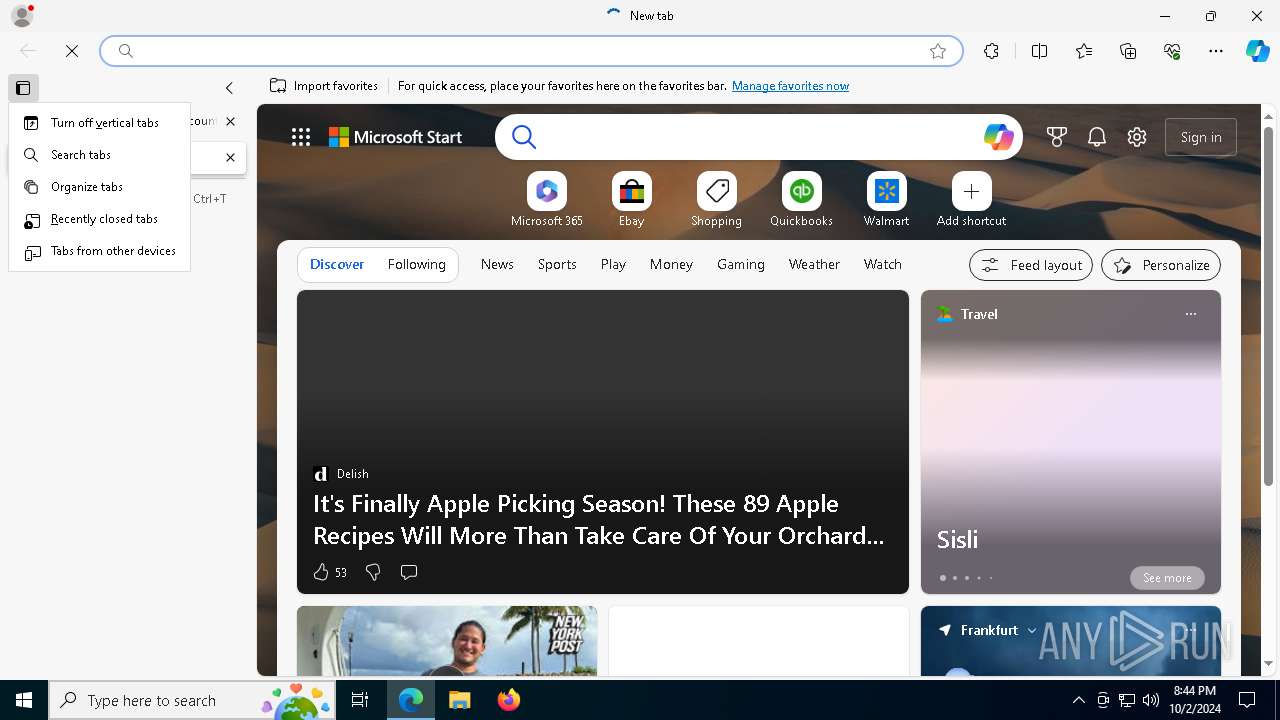The height and width of the screenshot is (720, 1280).
Task: Click the Feed layout button
Action: [1031, 265]
